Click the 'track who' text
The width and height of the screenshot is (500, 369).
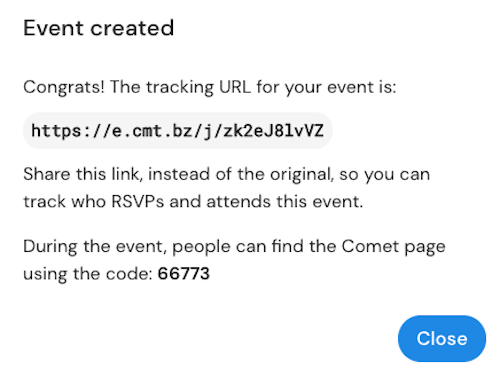click(x=64, y=202)
